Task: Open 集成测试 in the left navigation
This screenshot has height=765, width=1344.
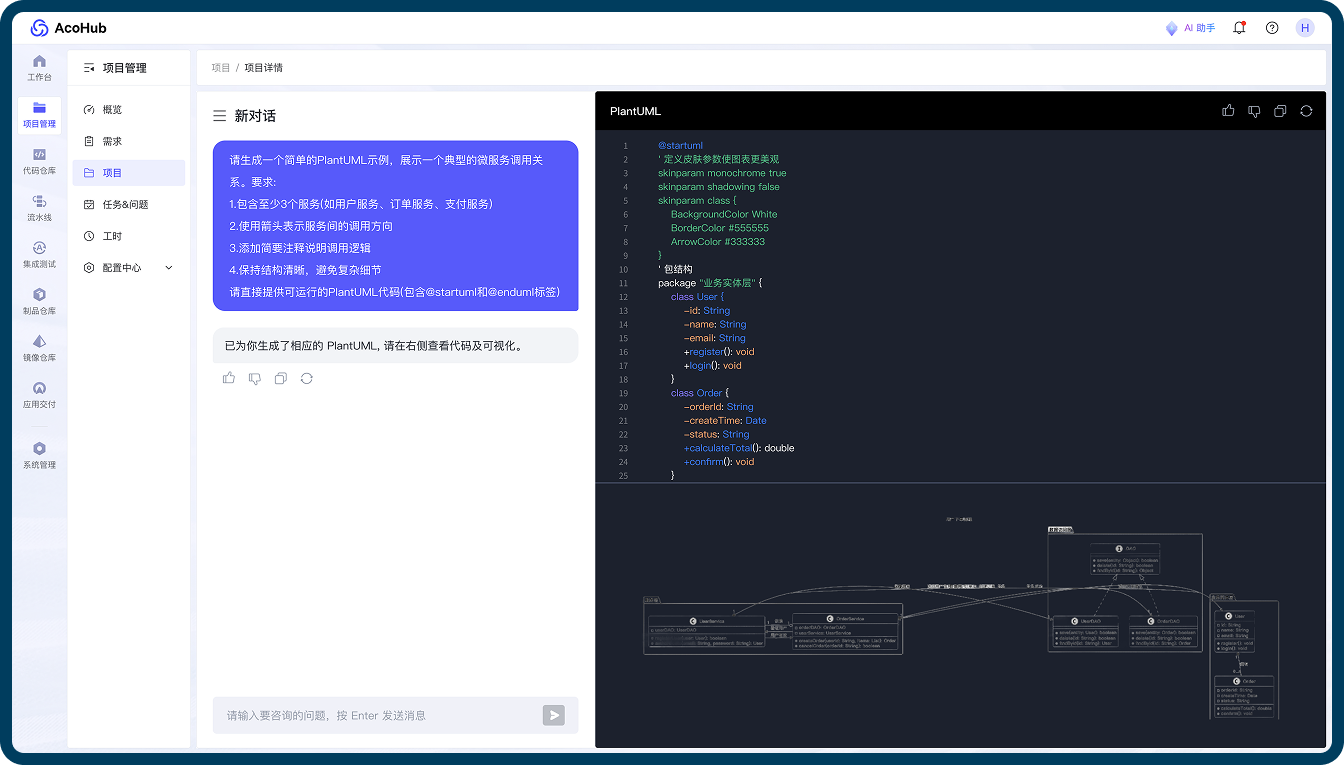Action: click(x=39, y=255)
